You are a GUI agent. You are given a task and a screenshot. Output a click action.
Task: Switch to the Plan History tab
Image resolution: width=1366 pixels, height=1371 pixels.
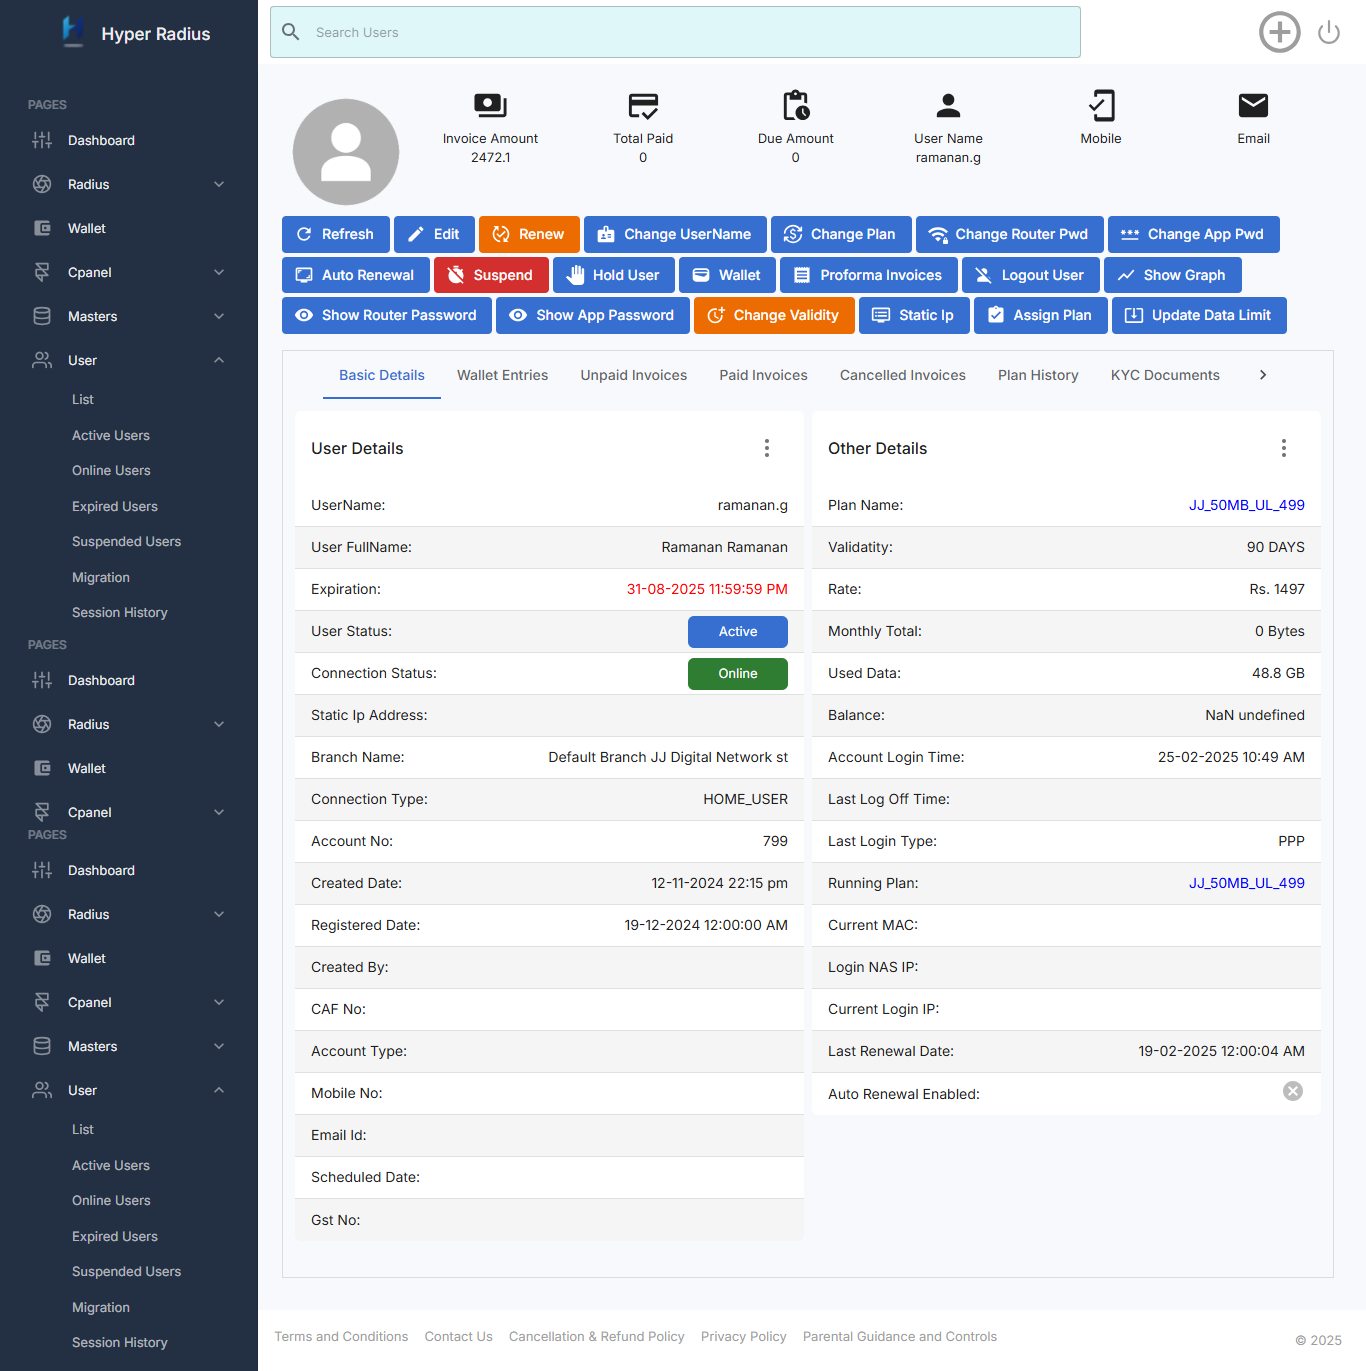pyautogui.click(x=1038, y=375)
